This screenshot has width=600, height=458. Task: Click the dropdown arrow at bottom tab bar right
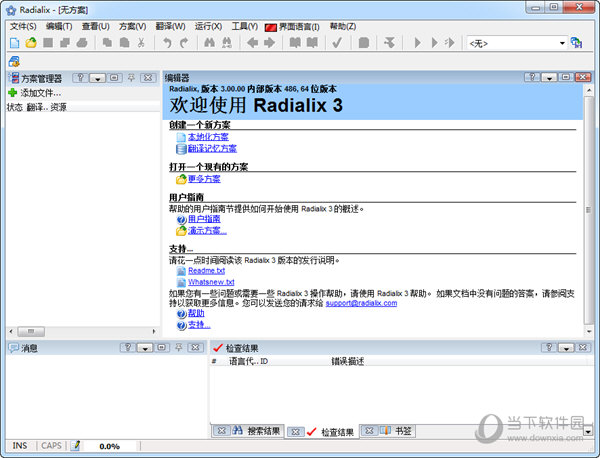point(588,431)
